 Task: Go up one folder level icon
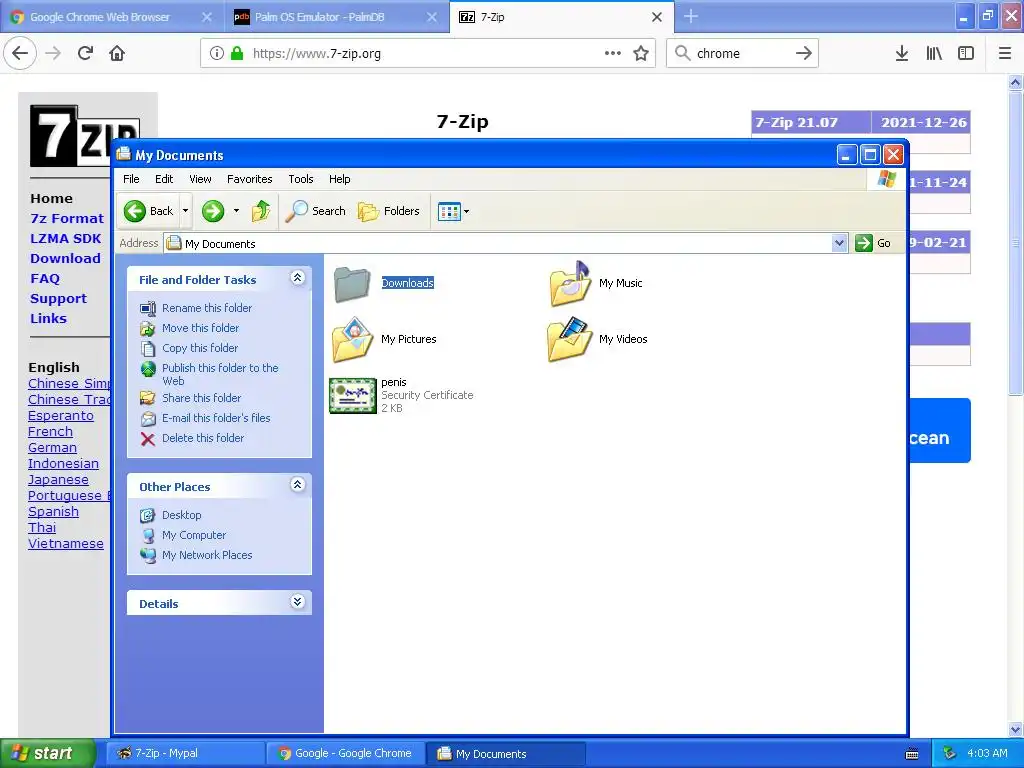(x=261, y=211)
